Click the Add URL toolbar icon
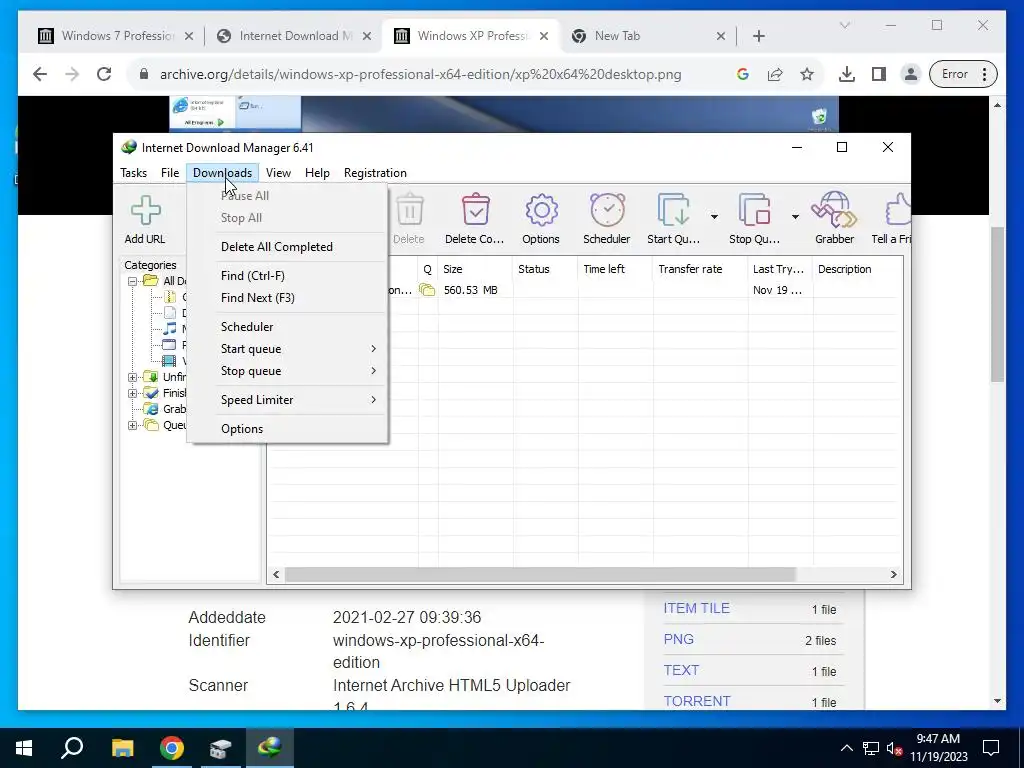The width and height of the screenshot is (1024, 768). pos(145,219)
